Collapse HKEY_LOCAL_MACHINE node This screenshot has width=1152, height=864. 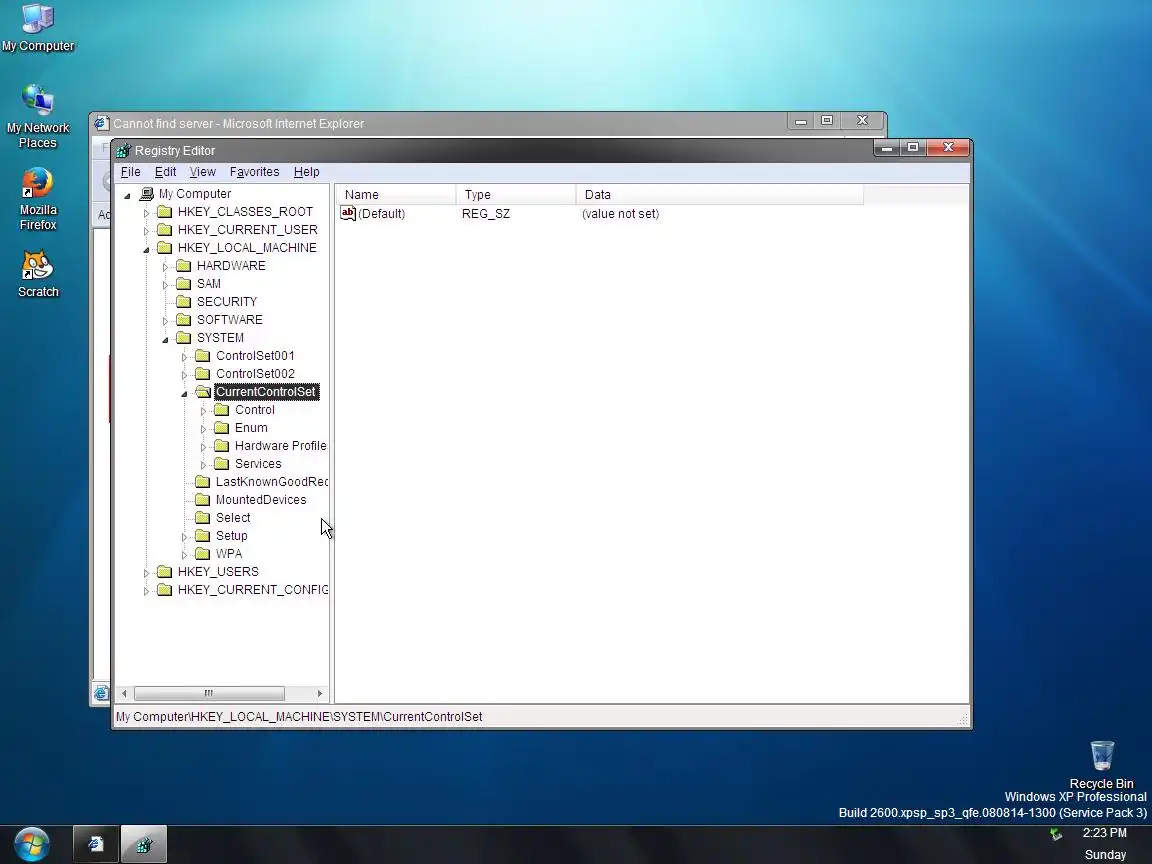pos(146,249)
